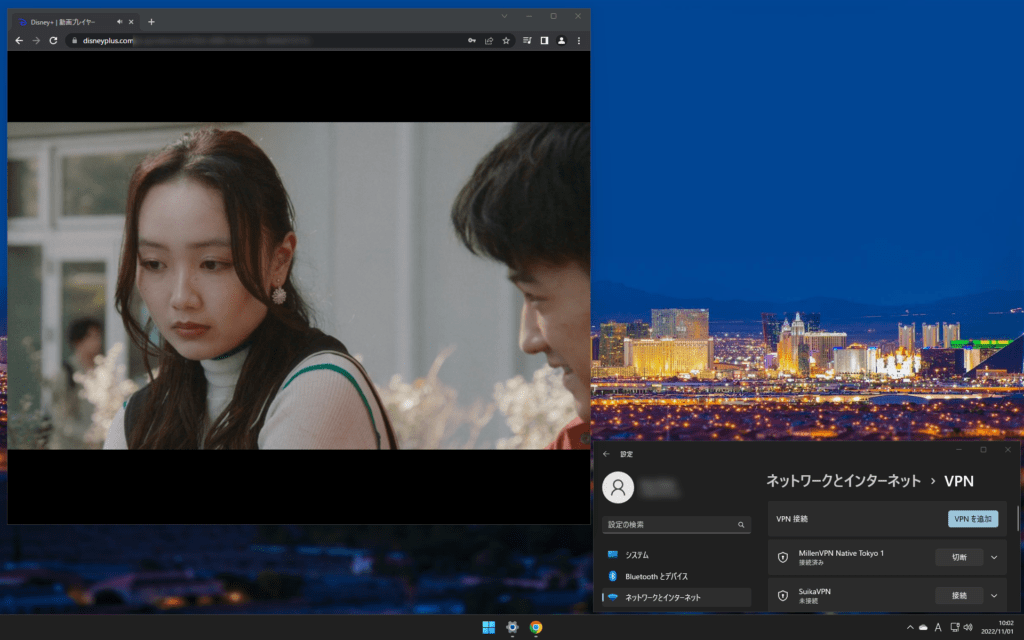
Task: Toggle Chrome's side panel
Action: pyautogui.click(x=544, y=40)
